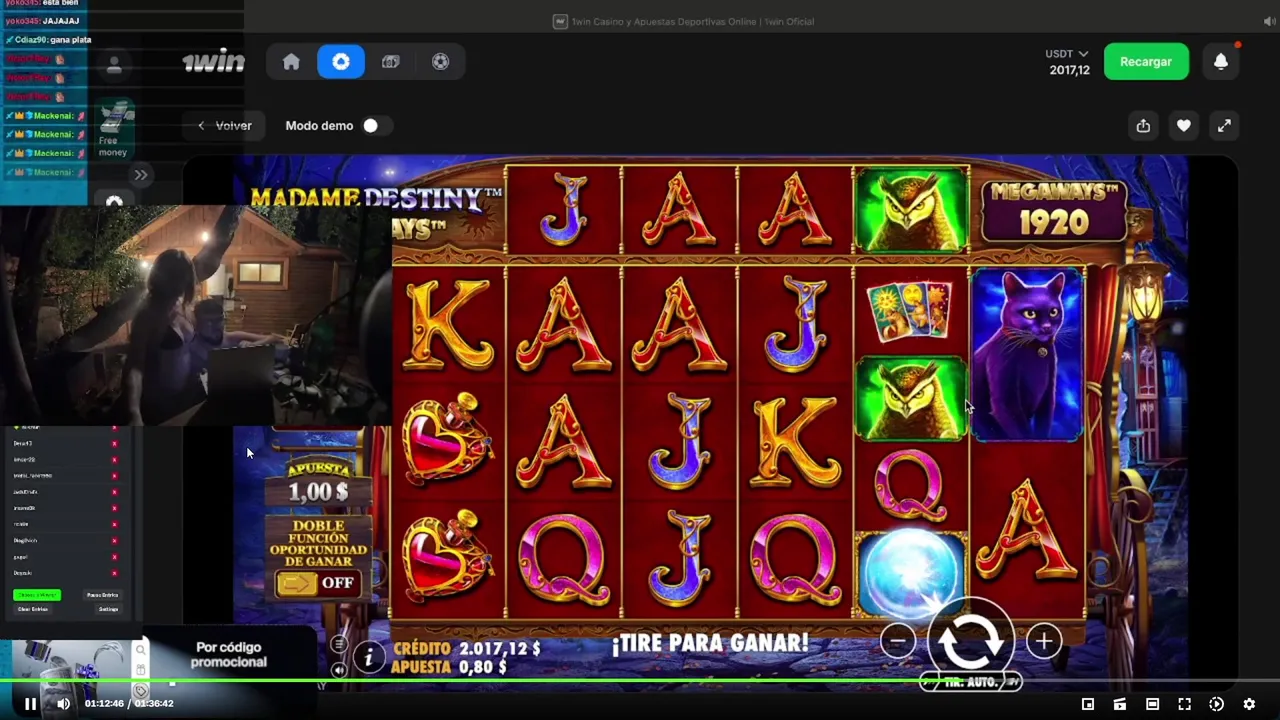This screenshot has width=1280, height=720.
Task: Open the miniplayer view
Action: (x=1088, y=704)
